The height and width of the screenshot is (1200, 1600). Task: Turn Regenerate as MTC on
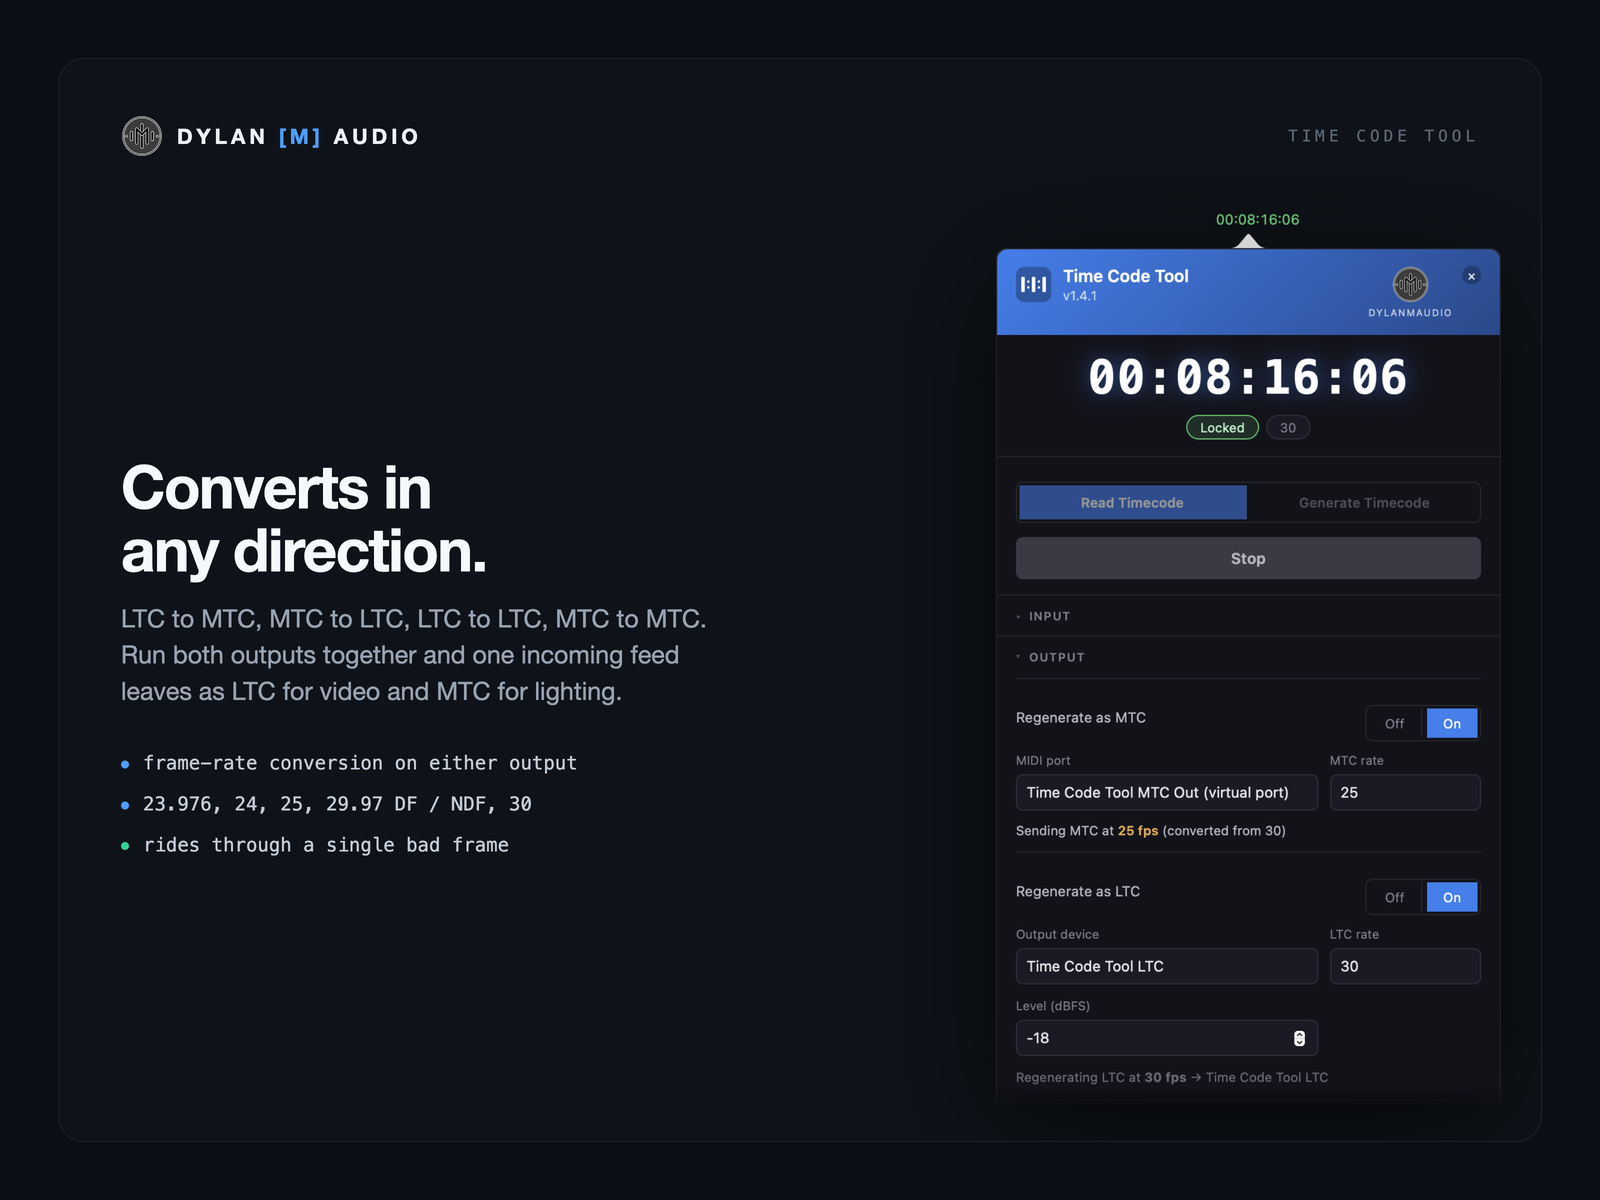(1452, 723)
